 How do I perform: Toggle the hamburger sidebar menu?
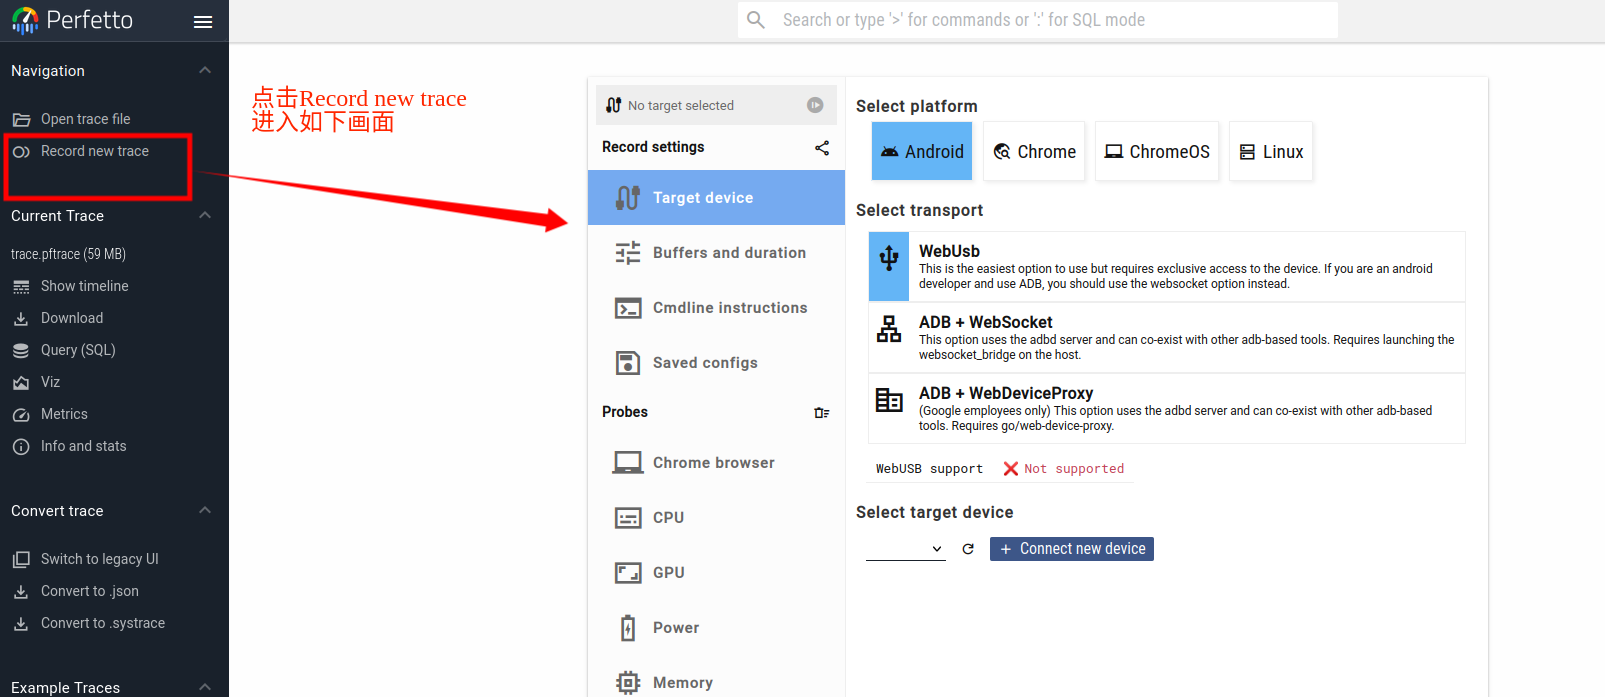click(x=203, y=21)
